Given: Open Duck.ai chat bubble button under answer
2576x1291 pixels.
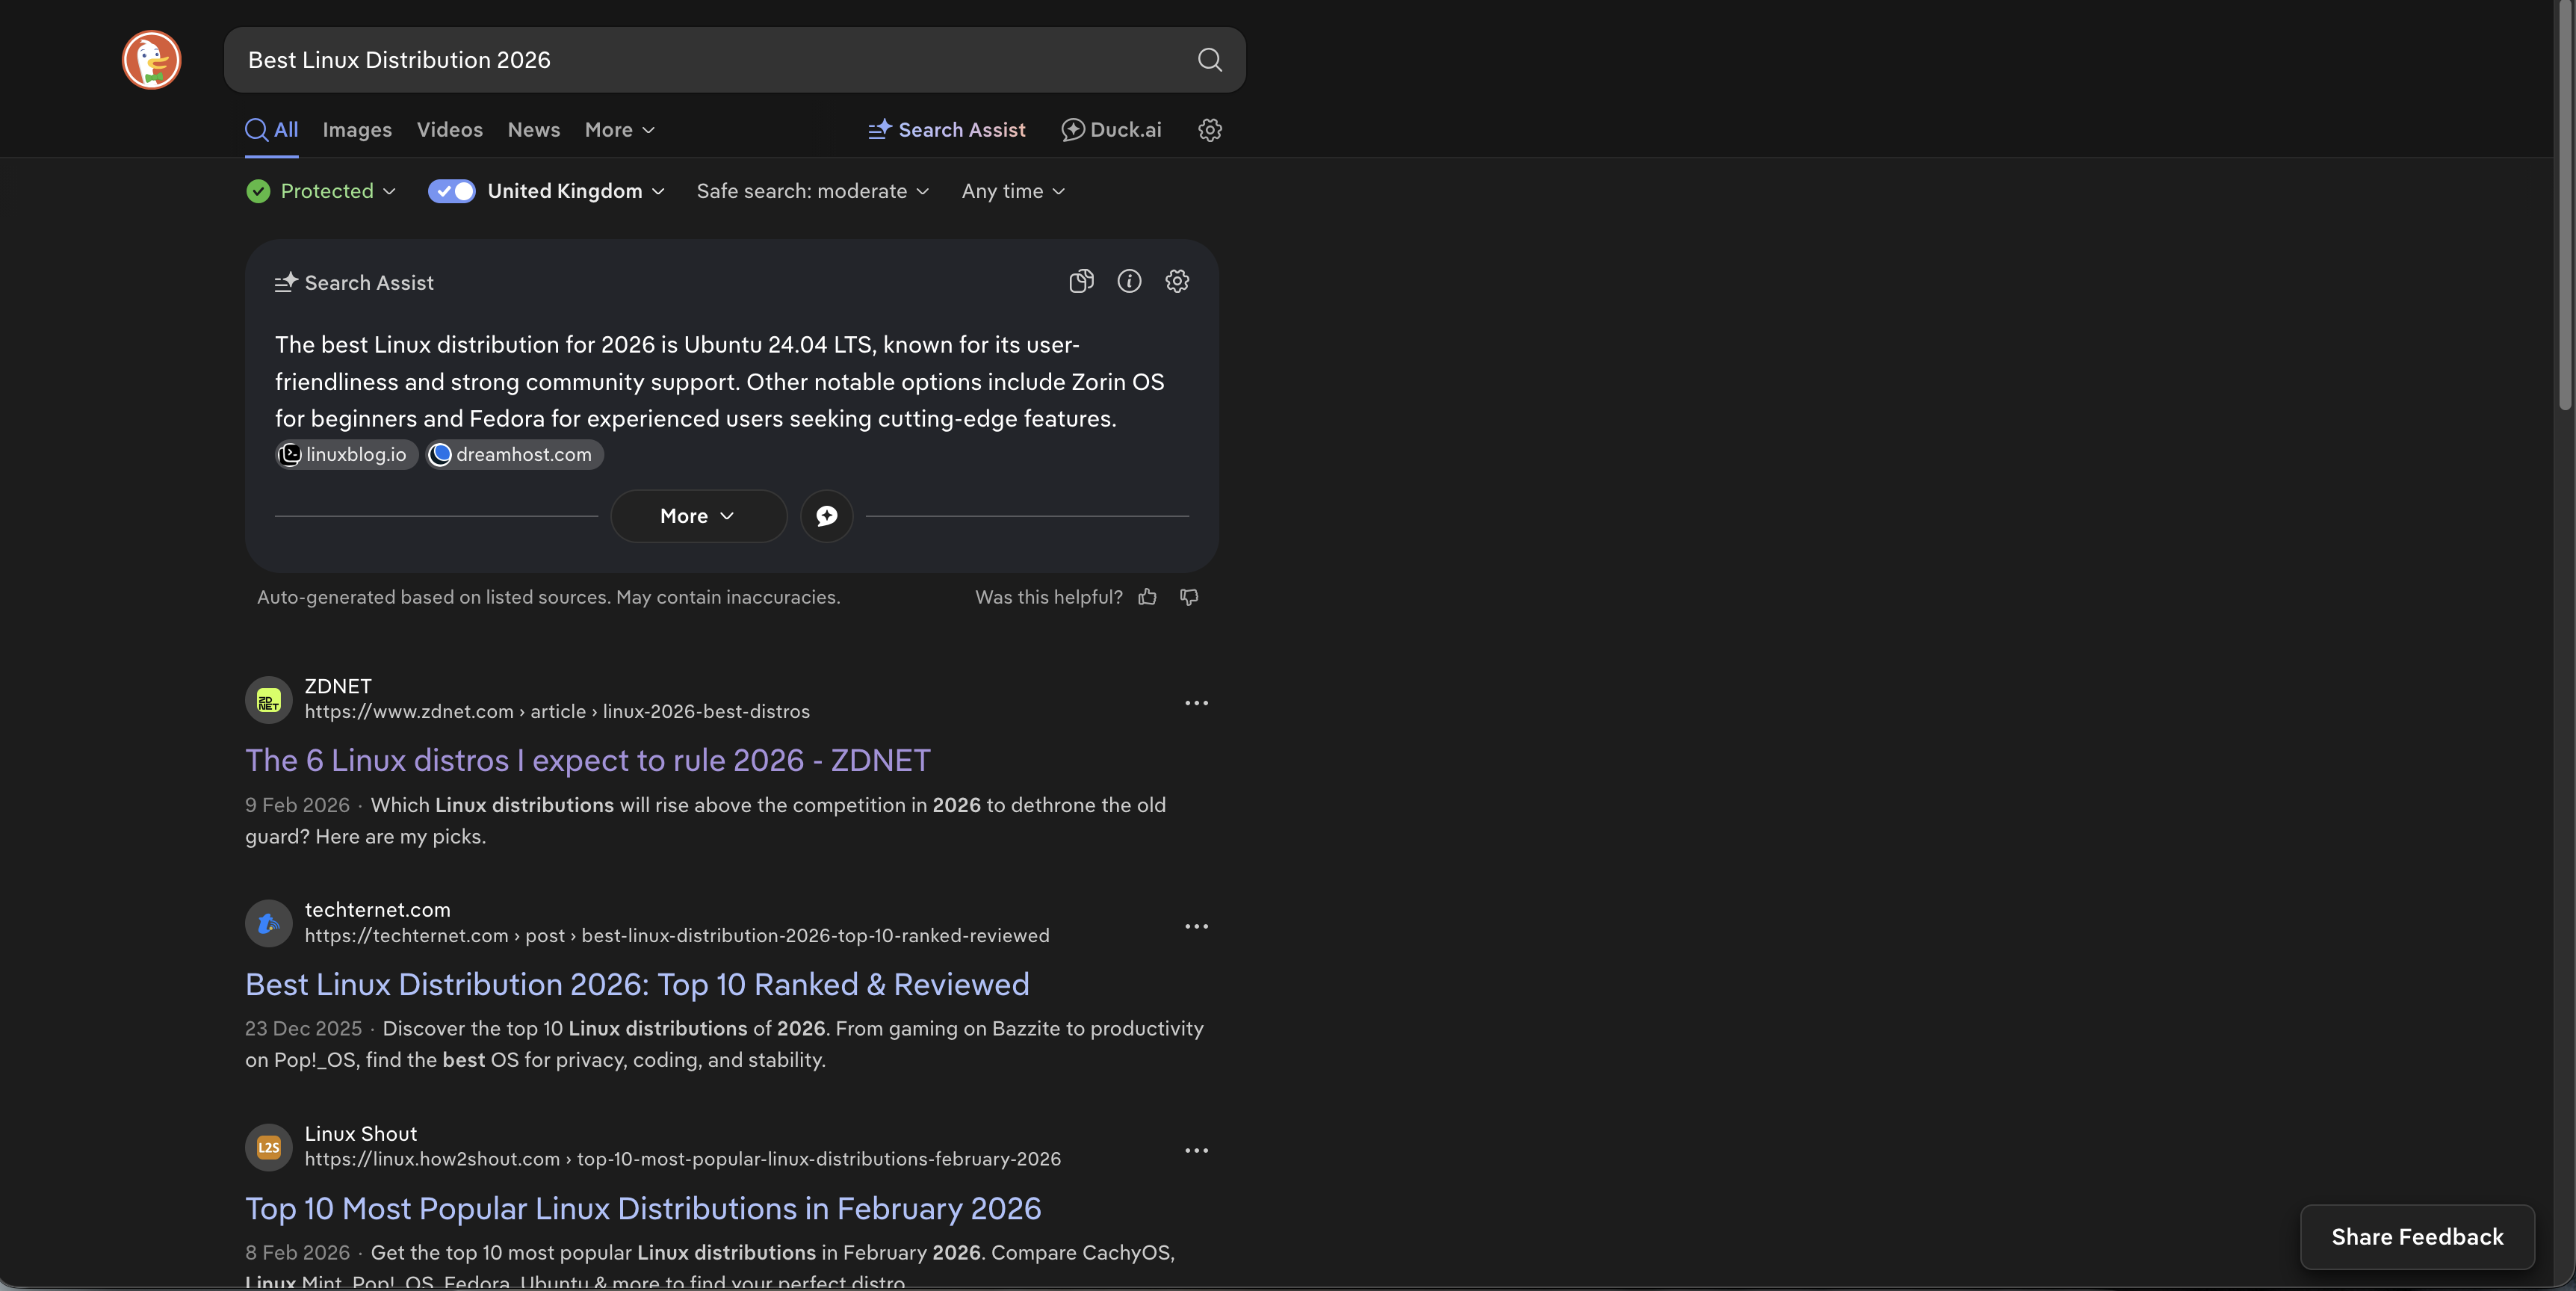Looking at the screenshot, I should [826, 516].
